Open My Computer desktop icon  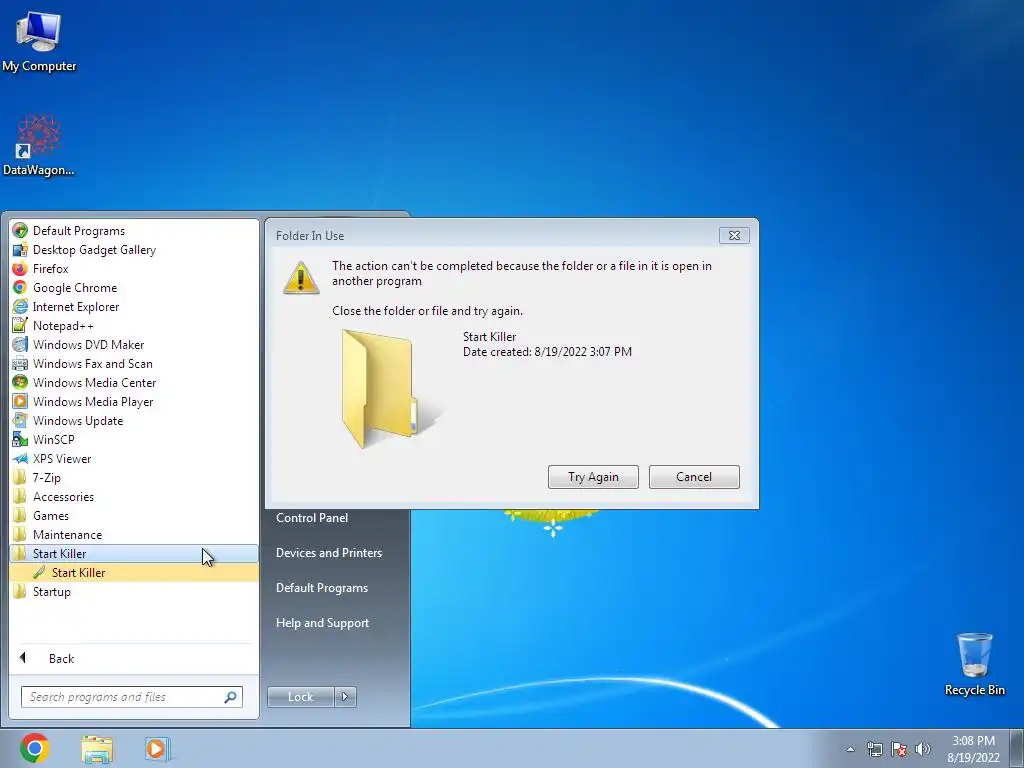point(39,40)
